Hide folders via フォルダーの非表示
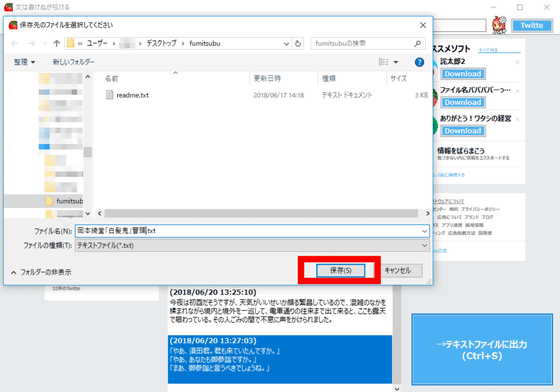Screen dimensions: 560x392 (x=41, y=272)
